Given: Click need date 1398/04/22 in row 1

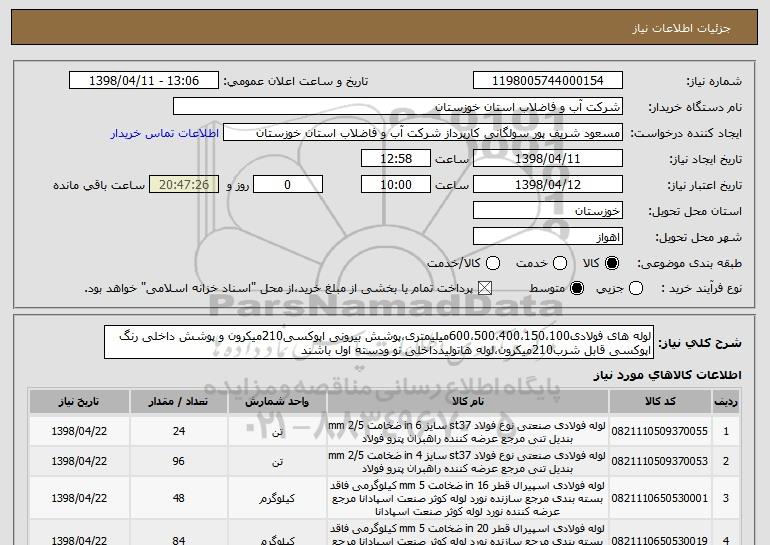Looking at the screenshot, I should [79, 431].
